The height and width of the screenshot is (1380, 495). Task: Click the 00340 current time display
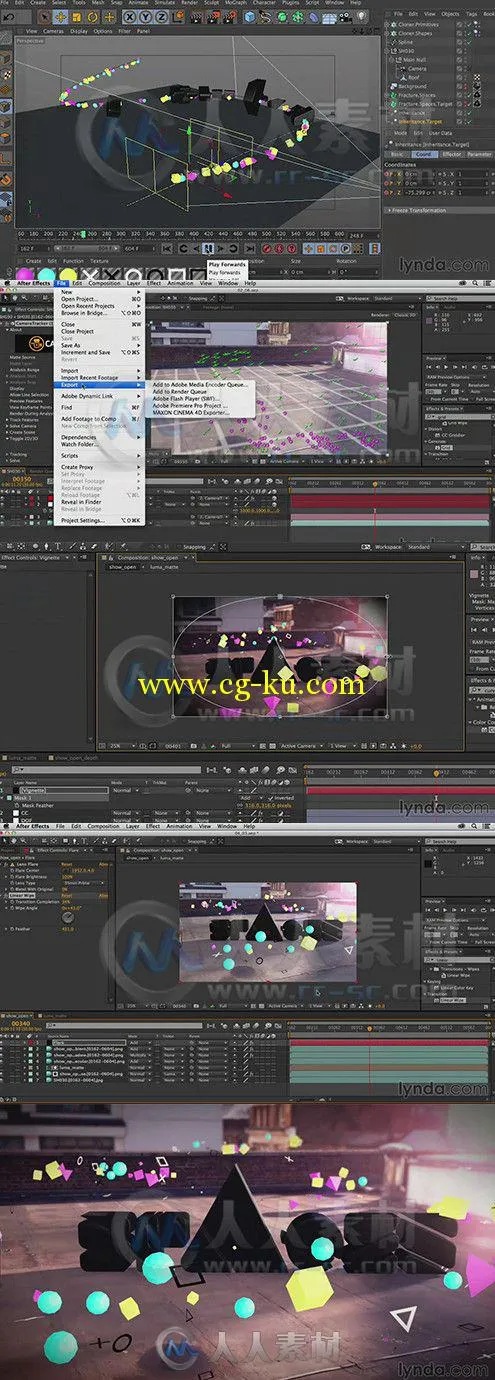click(20, 1024)
